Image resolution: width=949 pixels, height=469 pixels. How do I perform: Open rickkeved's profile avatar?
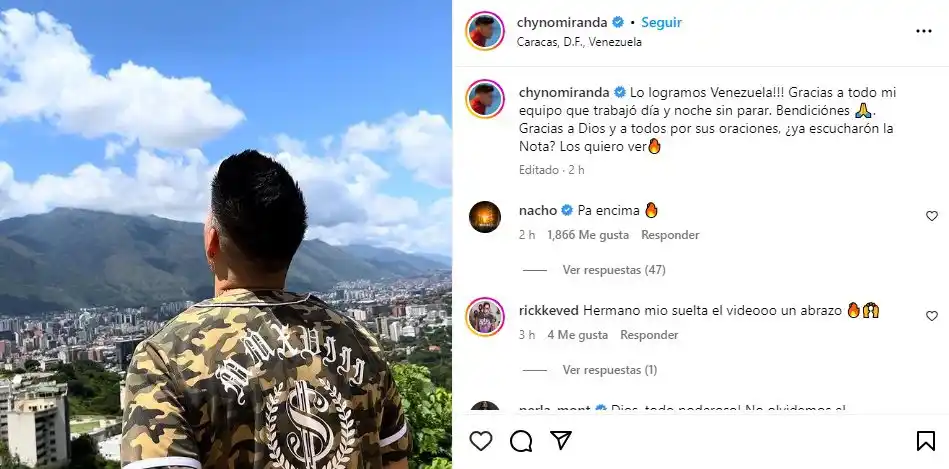tap(485, 316)
